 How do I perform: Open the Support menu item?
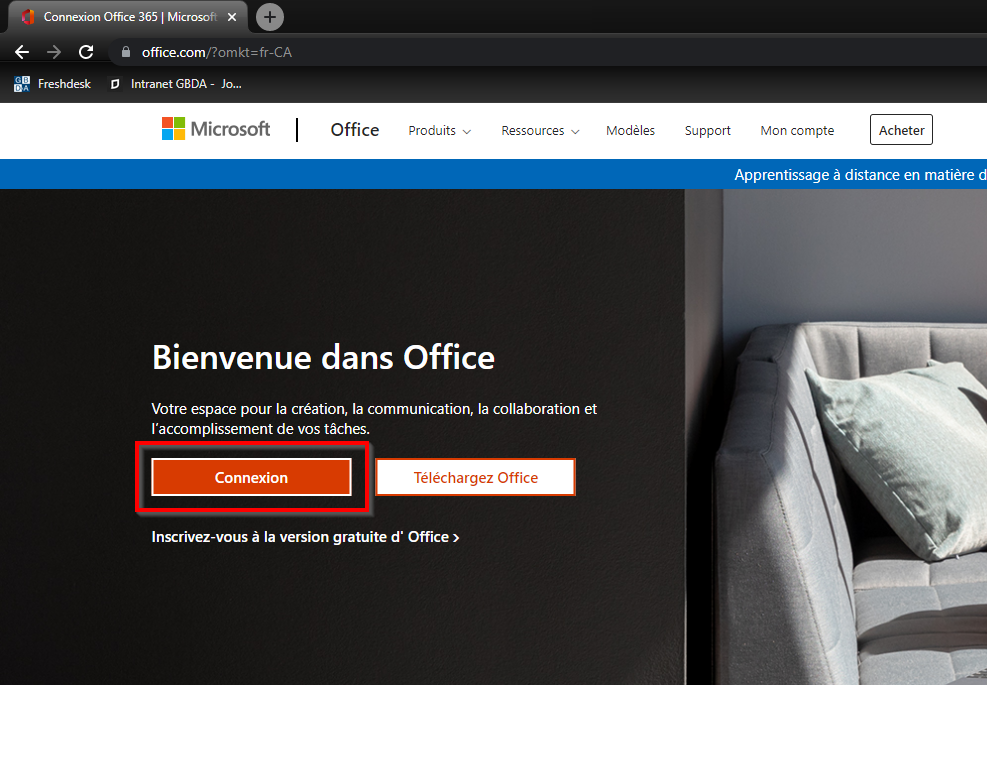[708, 130]
